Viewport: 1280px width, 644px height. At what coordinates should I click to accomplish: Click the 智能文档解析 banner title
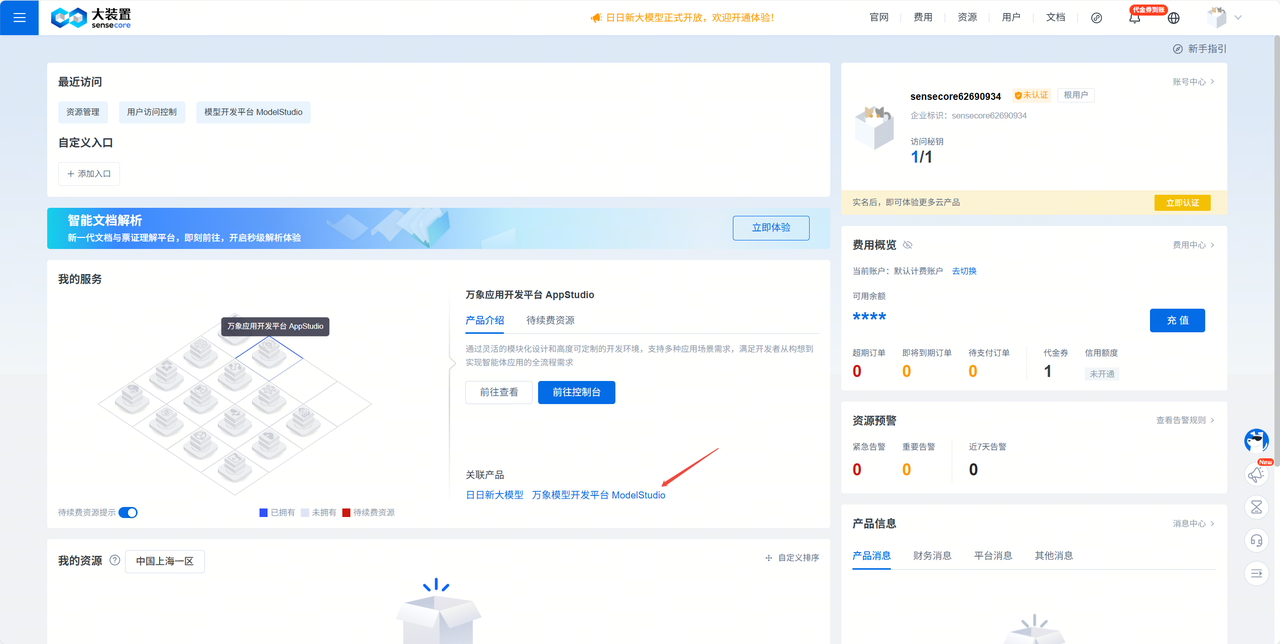(x=105, y=220)
